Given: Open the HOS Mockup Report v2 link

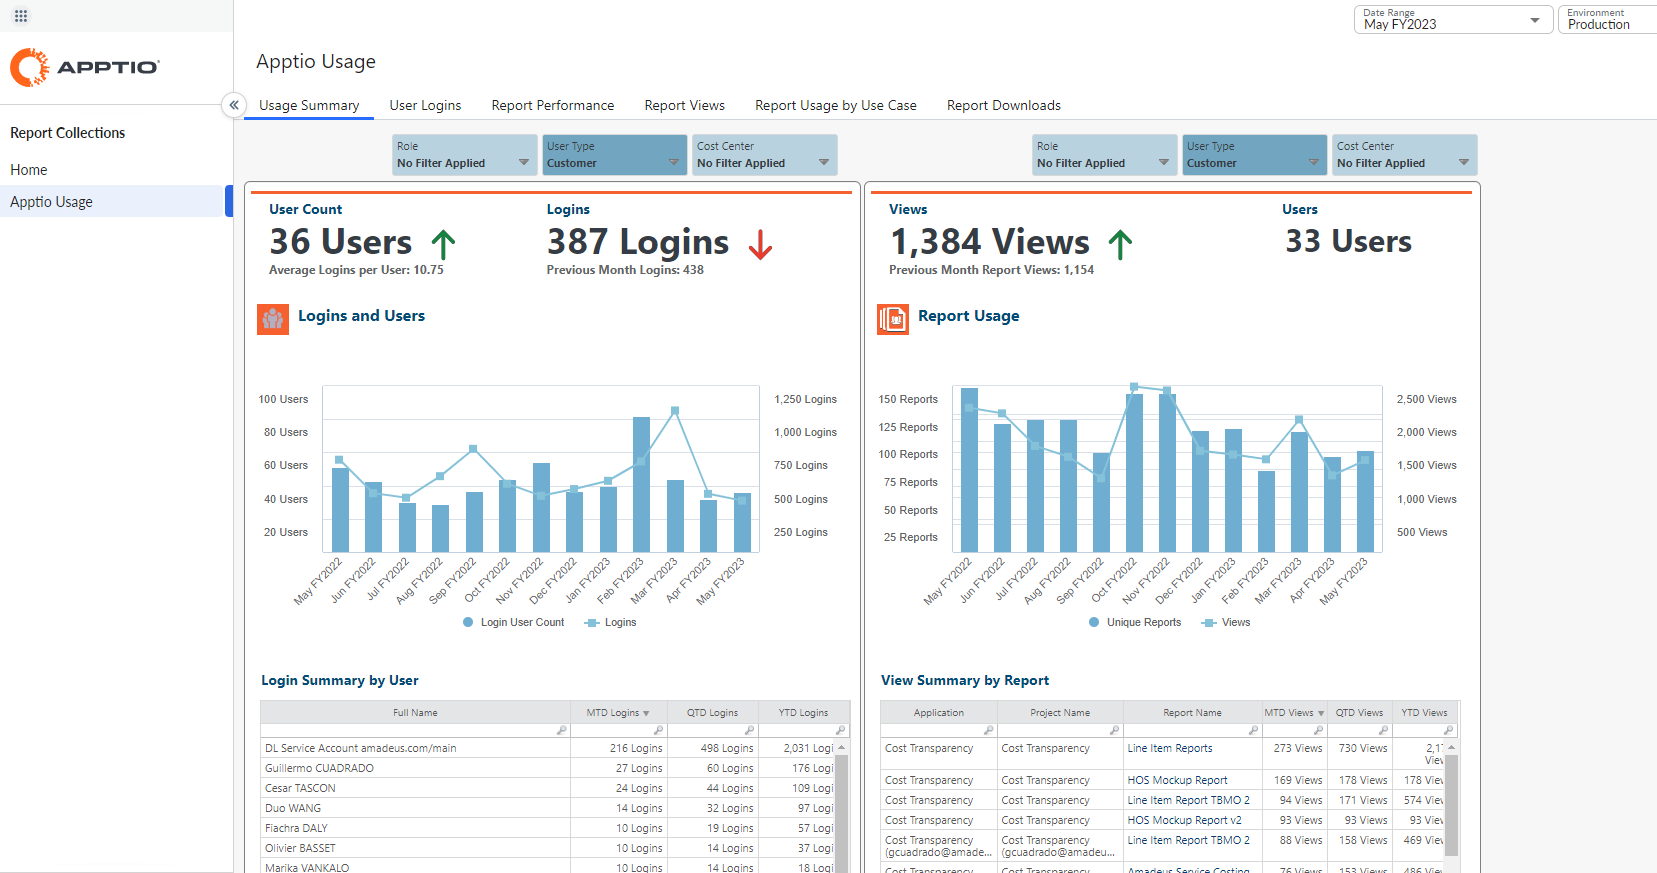Looking at the screenshot, I should (x=1185, y=820).
